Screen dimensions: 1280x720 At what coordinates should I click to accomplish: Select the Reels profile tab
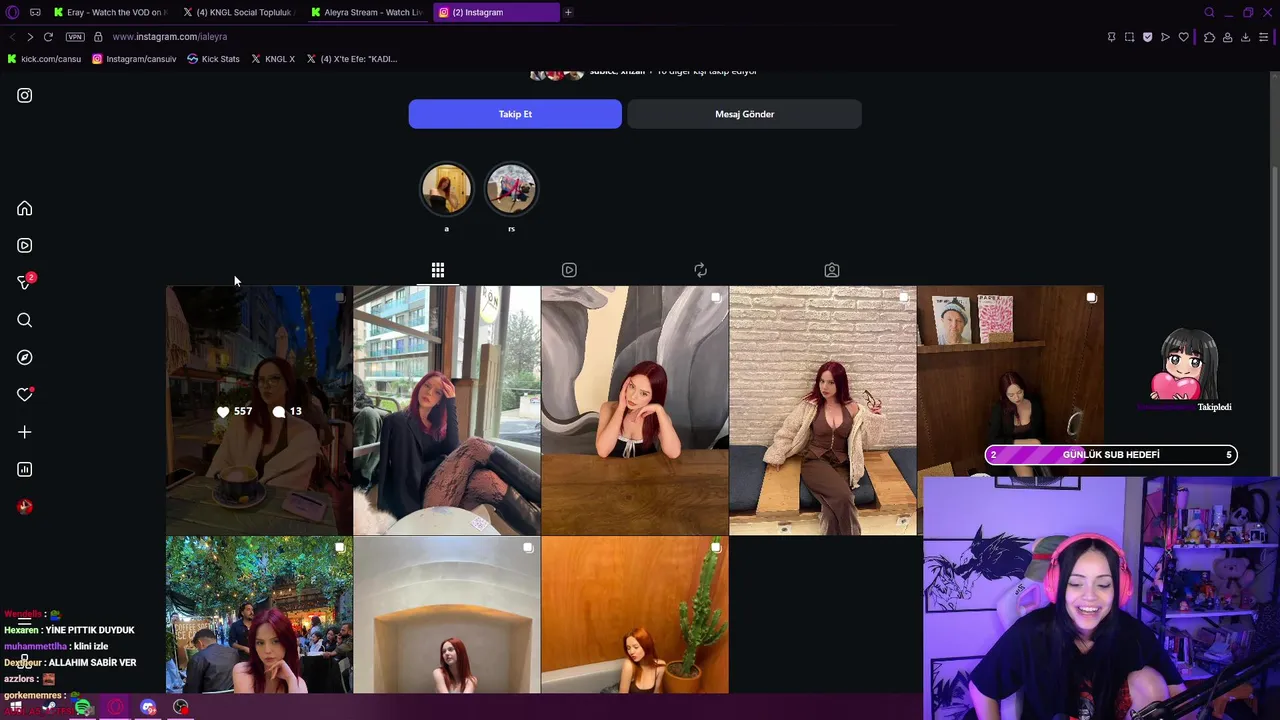569,270
